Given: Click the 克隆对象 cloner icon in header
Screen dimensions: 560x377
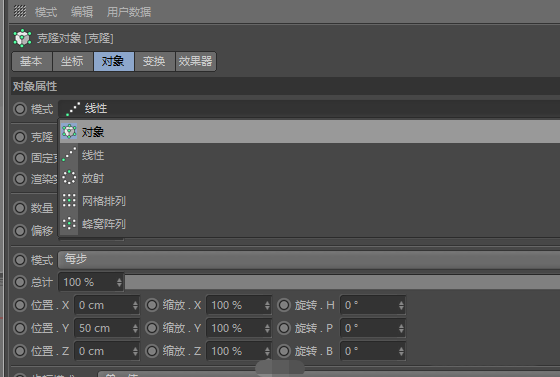Looking at the screenshot, I should point(22,38).
